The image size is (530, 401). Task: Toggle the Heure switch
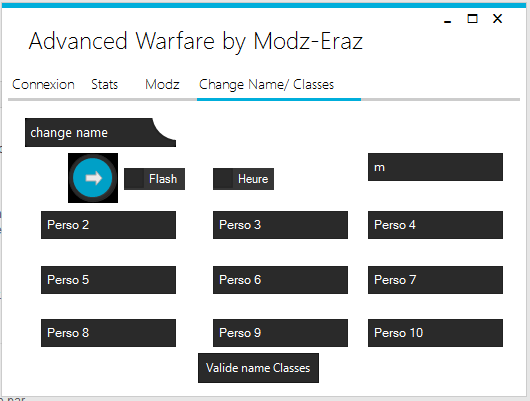pos(243,179)
